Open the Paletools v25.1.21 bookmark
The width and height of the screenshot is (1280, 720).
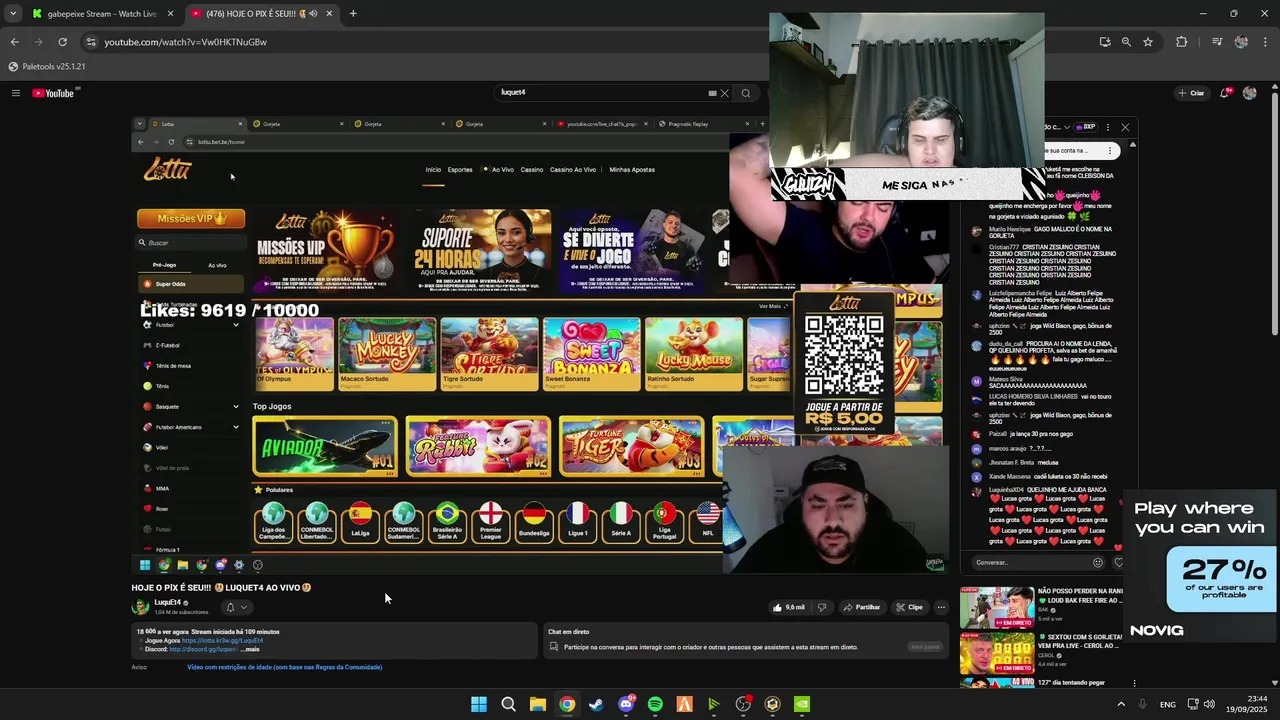click(x=47, y=66)
